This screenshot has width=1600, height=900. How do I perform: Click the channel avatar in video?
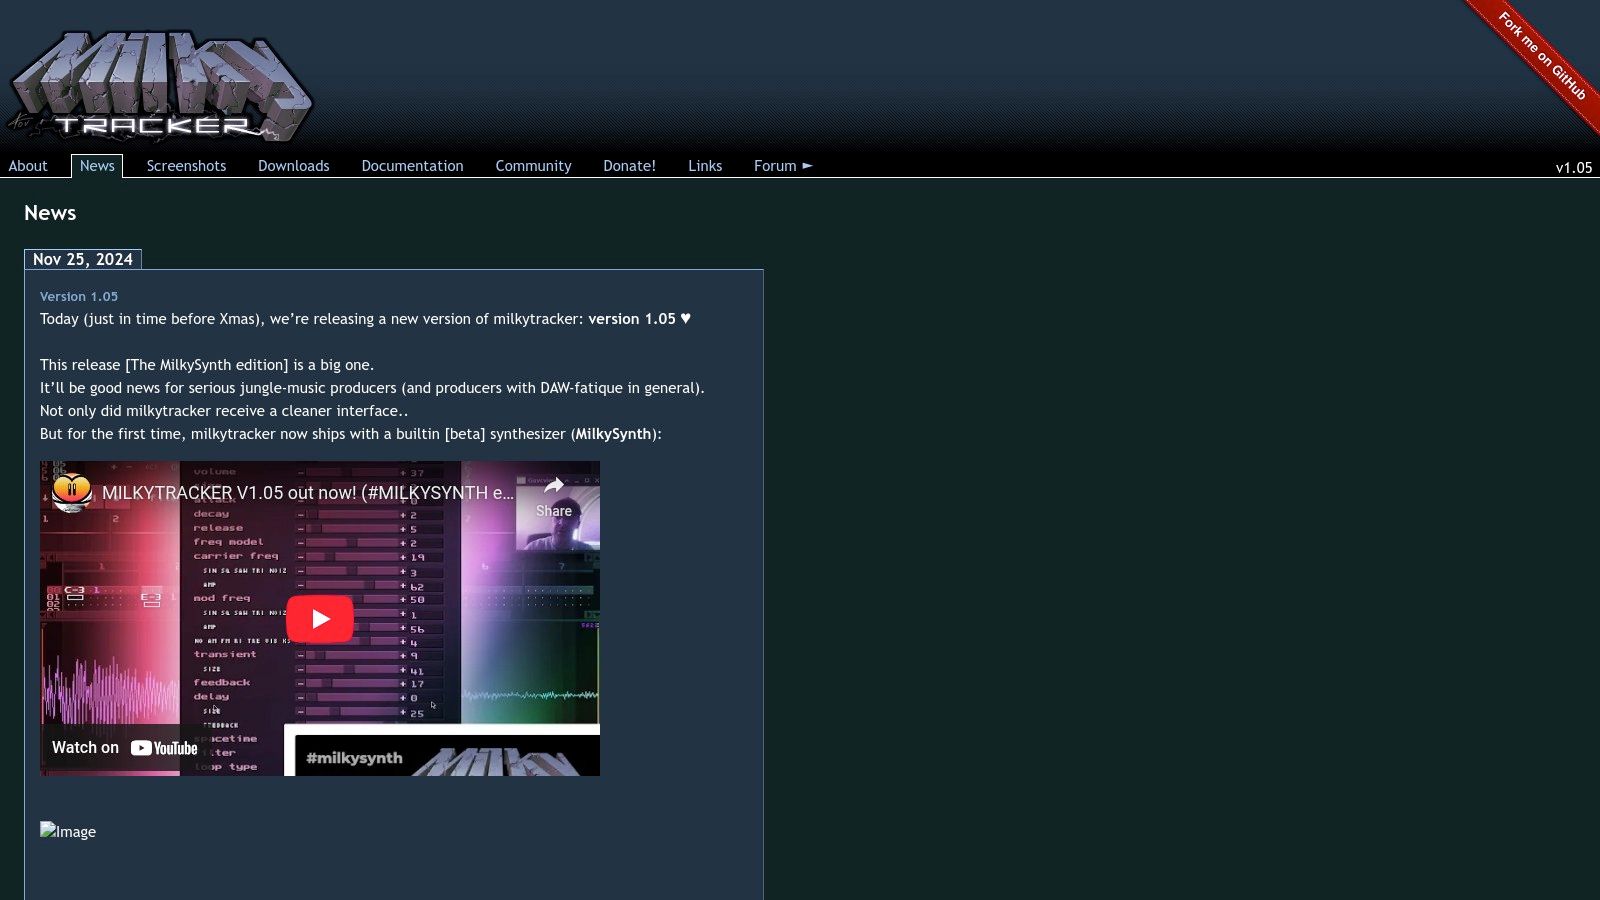(x=72, y=493)
